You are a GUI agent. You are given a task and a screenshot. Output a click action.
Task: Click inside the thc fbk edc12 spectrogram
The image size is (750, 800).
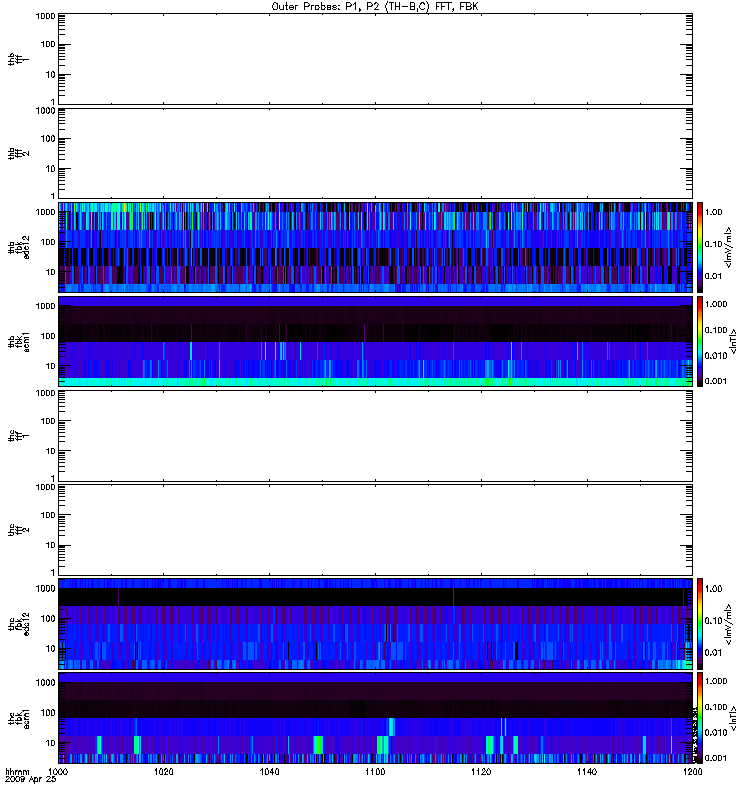375,624
